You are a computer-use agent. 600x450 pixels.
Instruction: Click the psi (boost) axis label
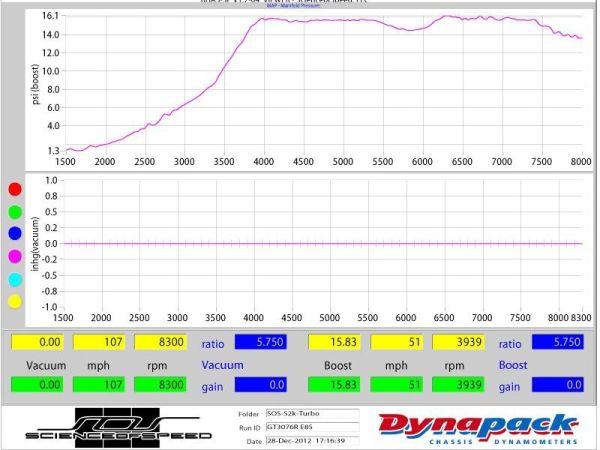point(35,84)
